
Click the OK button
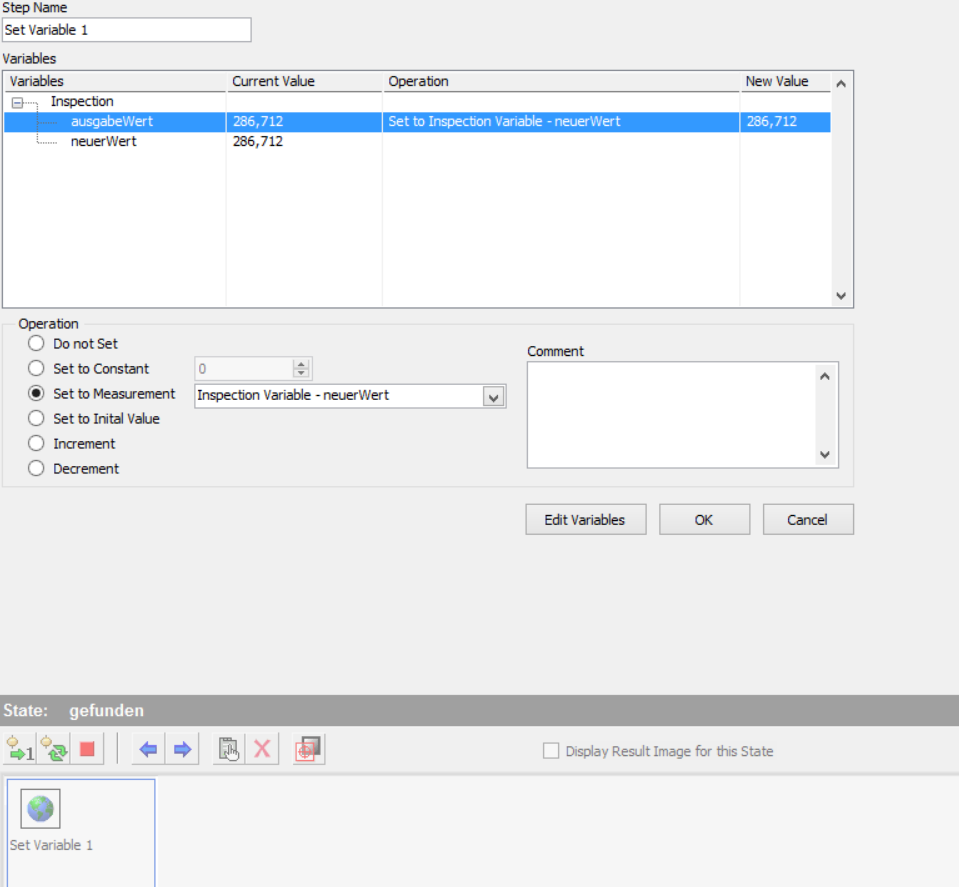point(704,519)
